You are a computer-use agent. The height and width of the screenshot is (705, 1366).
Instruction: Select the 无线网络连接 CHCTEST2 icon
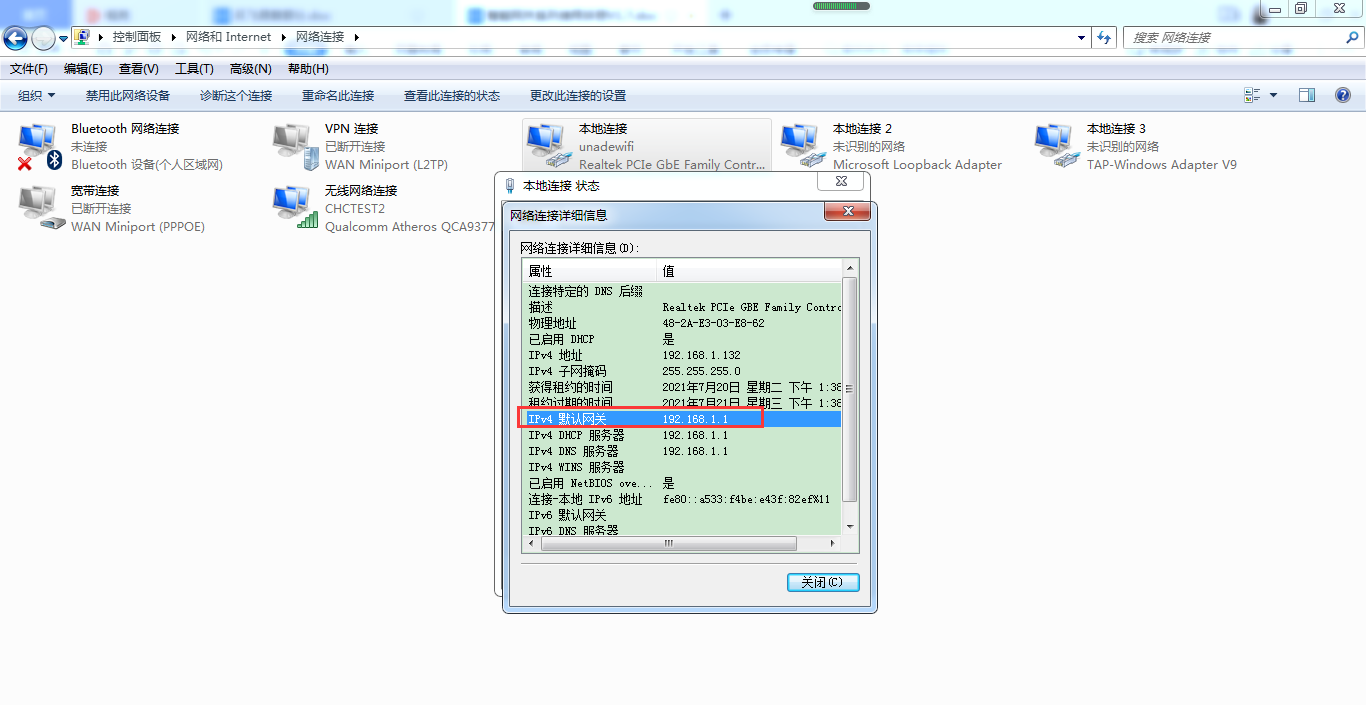[293, 208]
